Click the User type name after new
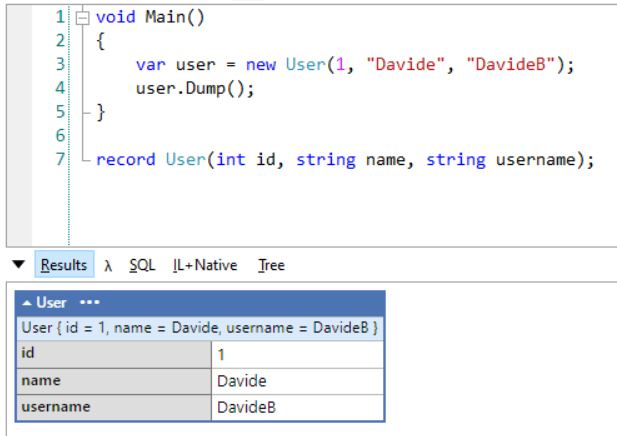 coord(306,64)
